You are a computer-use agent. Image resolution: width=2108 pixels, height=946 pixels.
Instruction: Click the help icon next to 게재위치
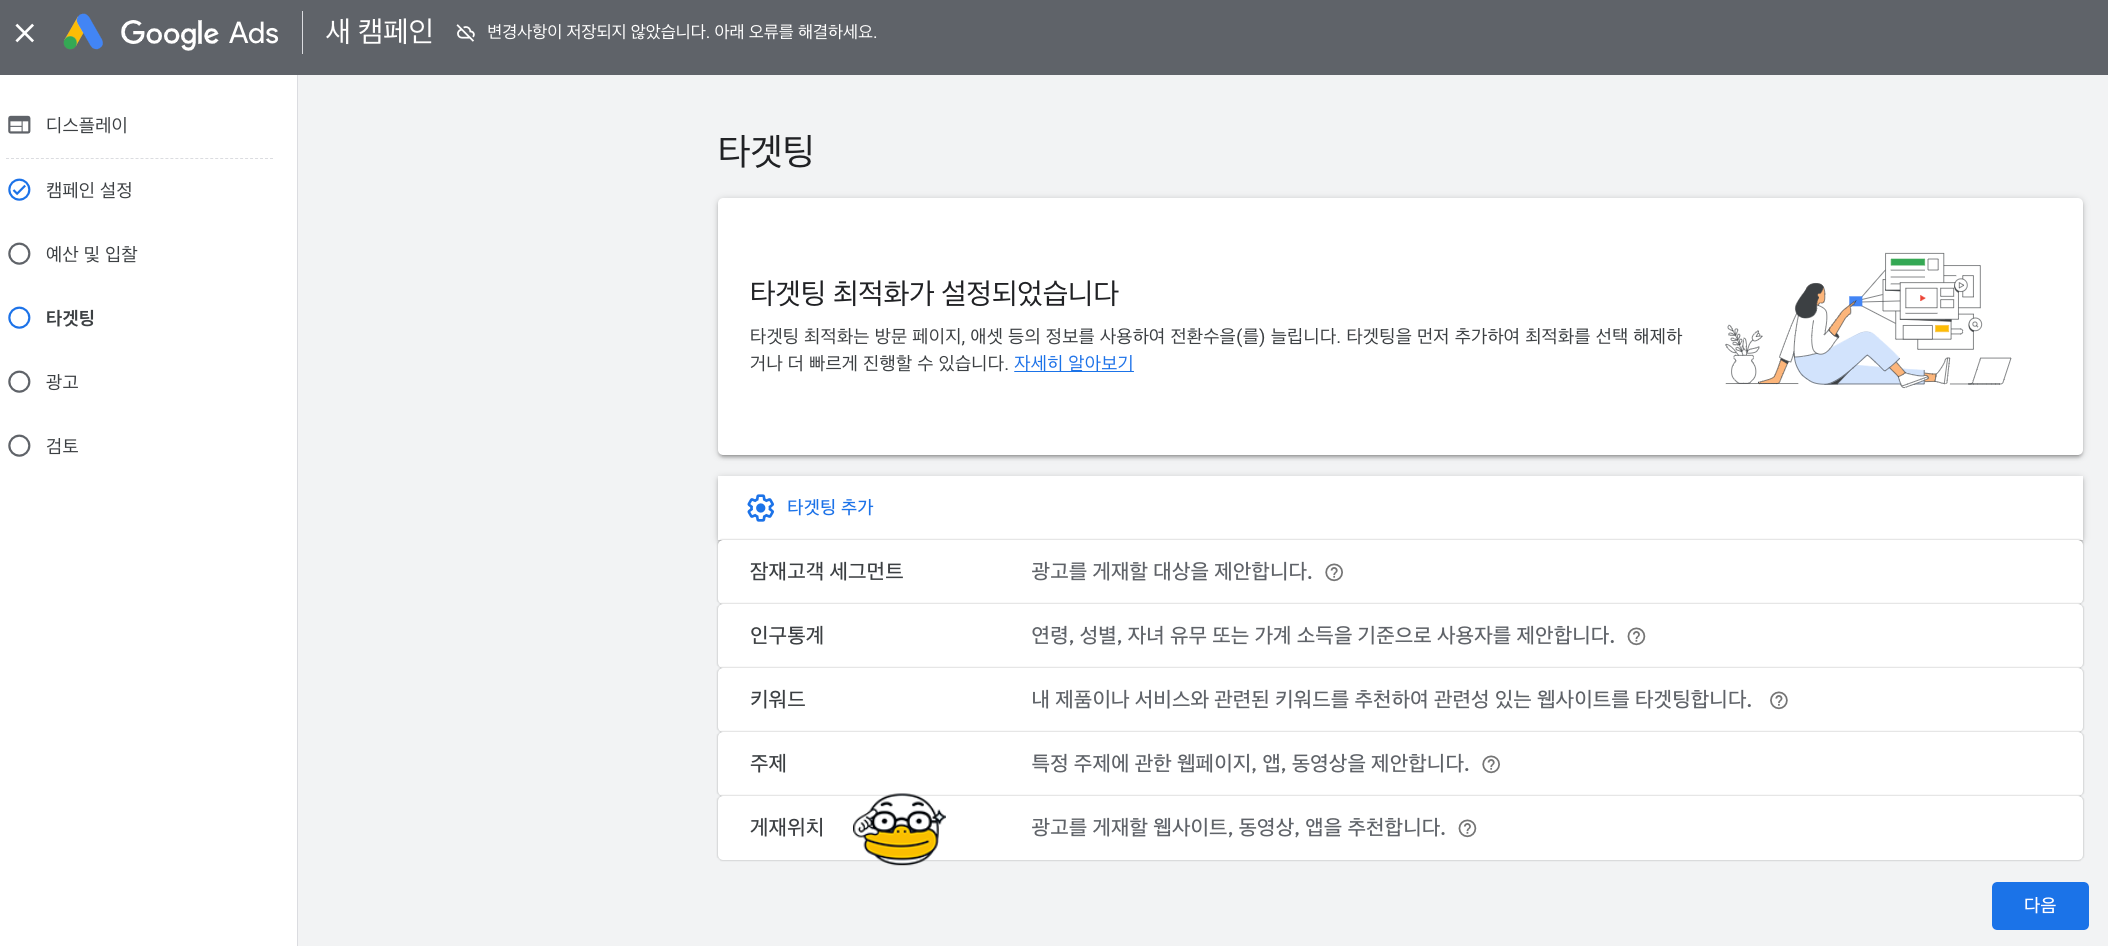(x=1466, y=828)
